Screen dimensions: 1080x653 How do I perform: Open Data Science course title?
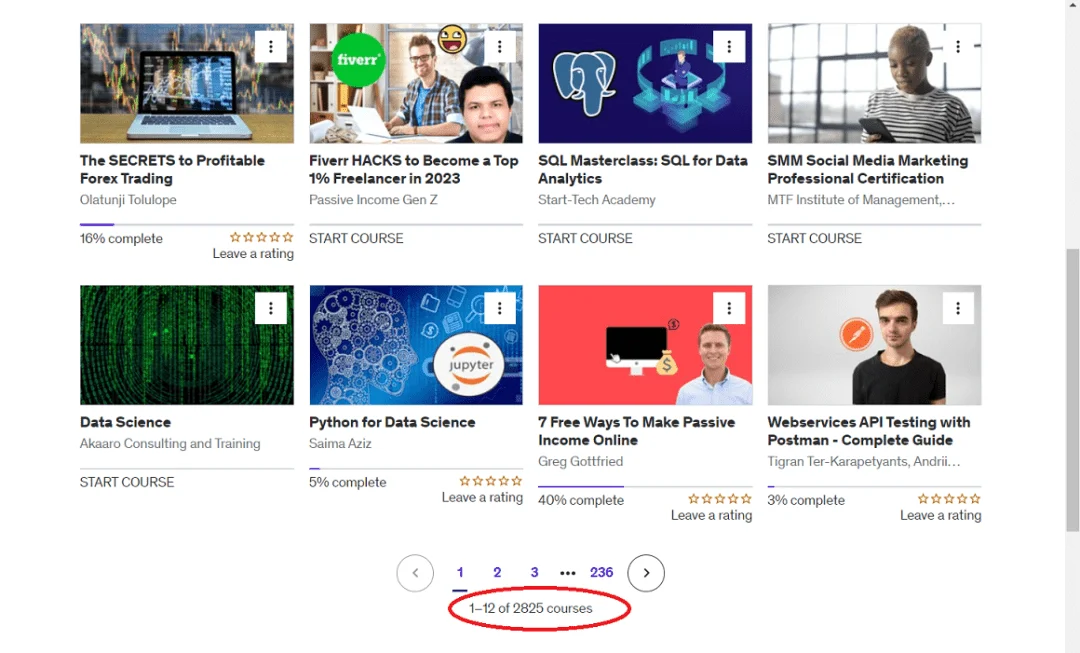pyautogui.click(x=125, y=422)
